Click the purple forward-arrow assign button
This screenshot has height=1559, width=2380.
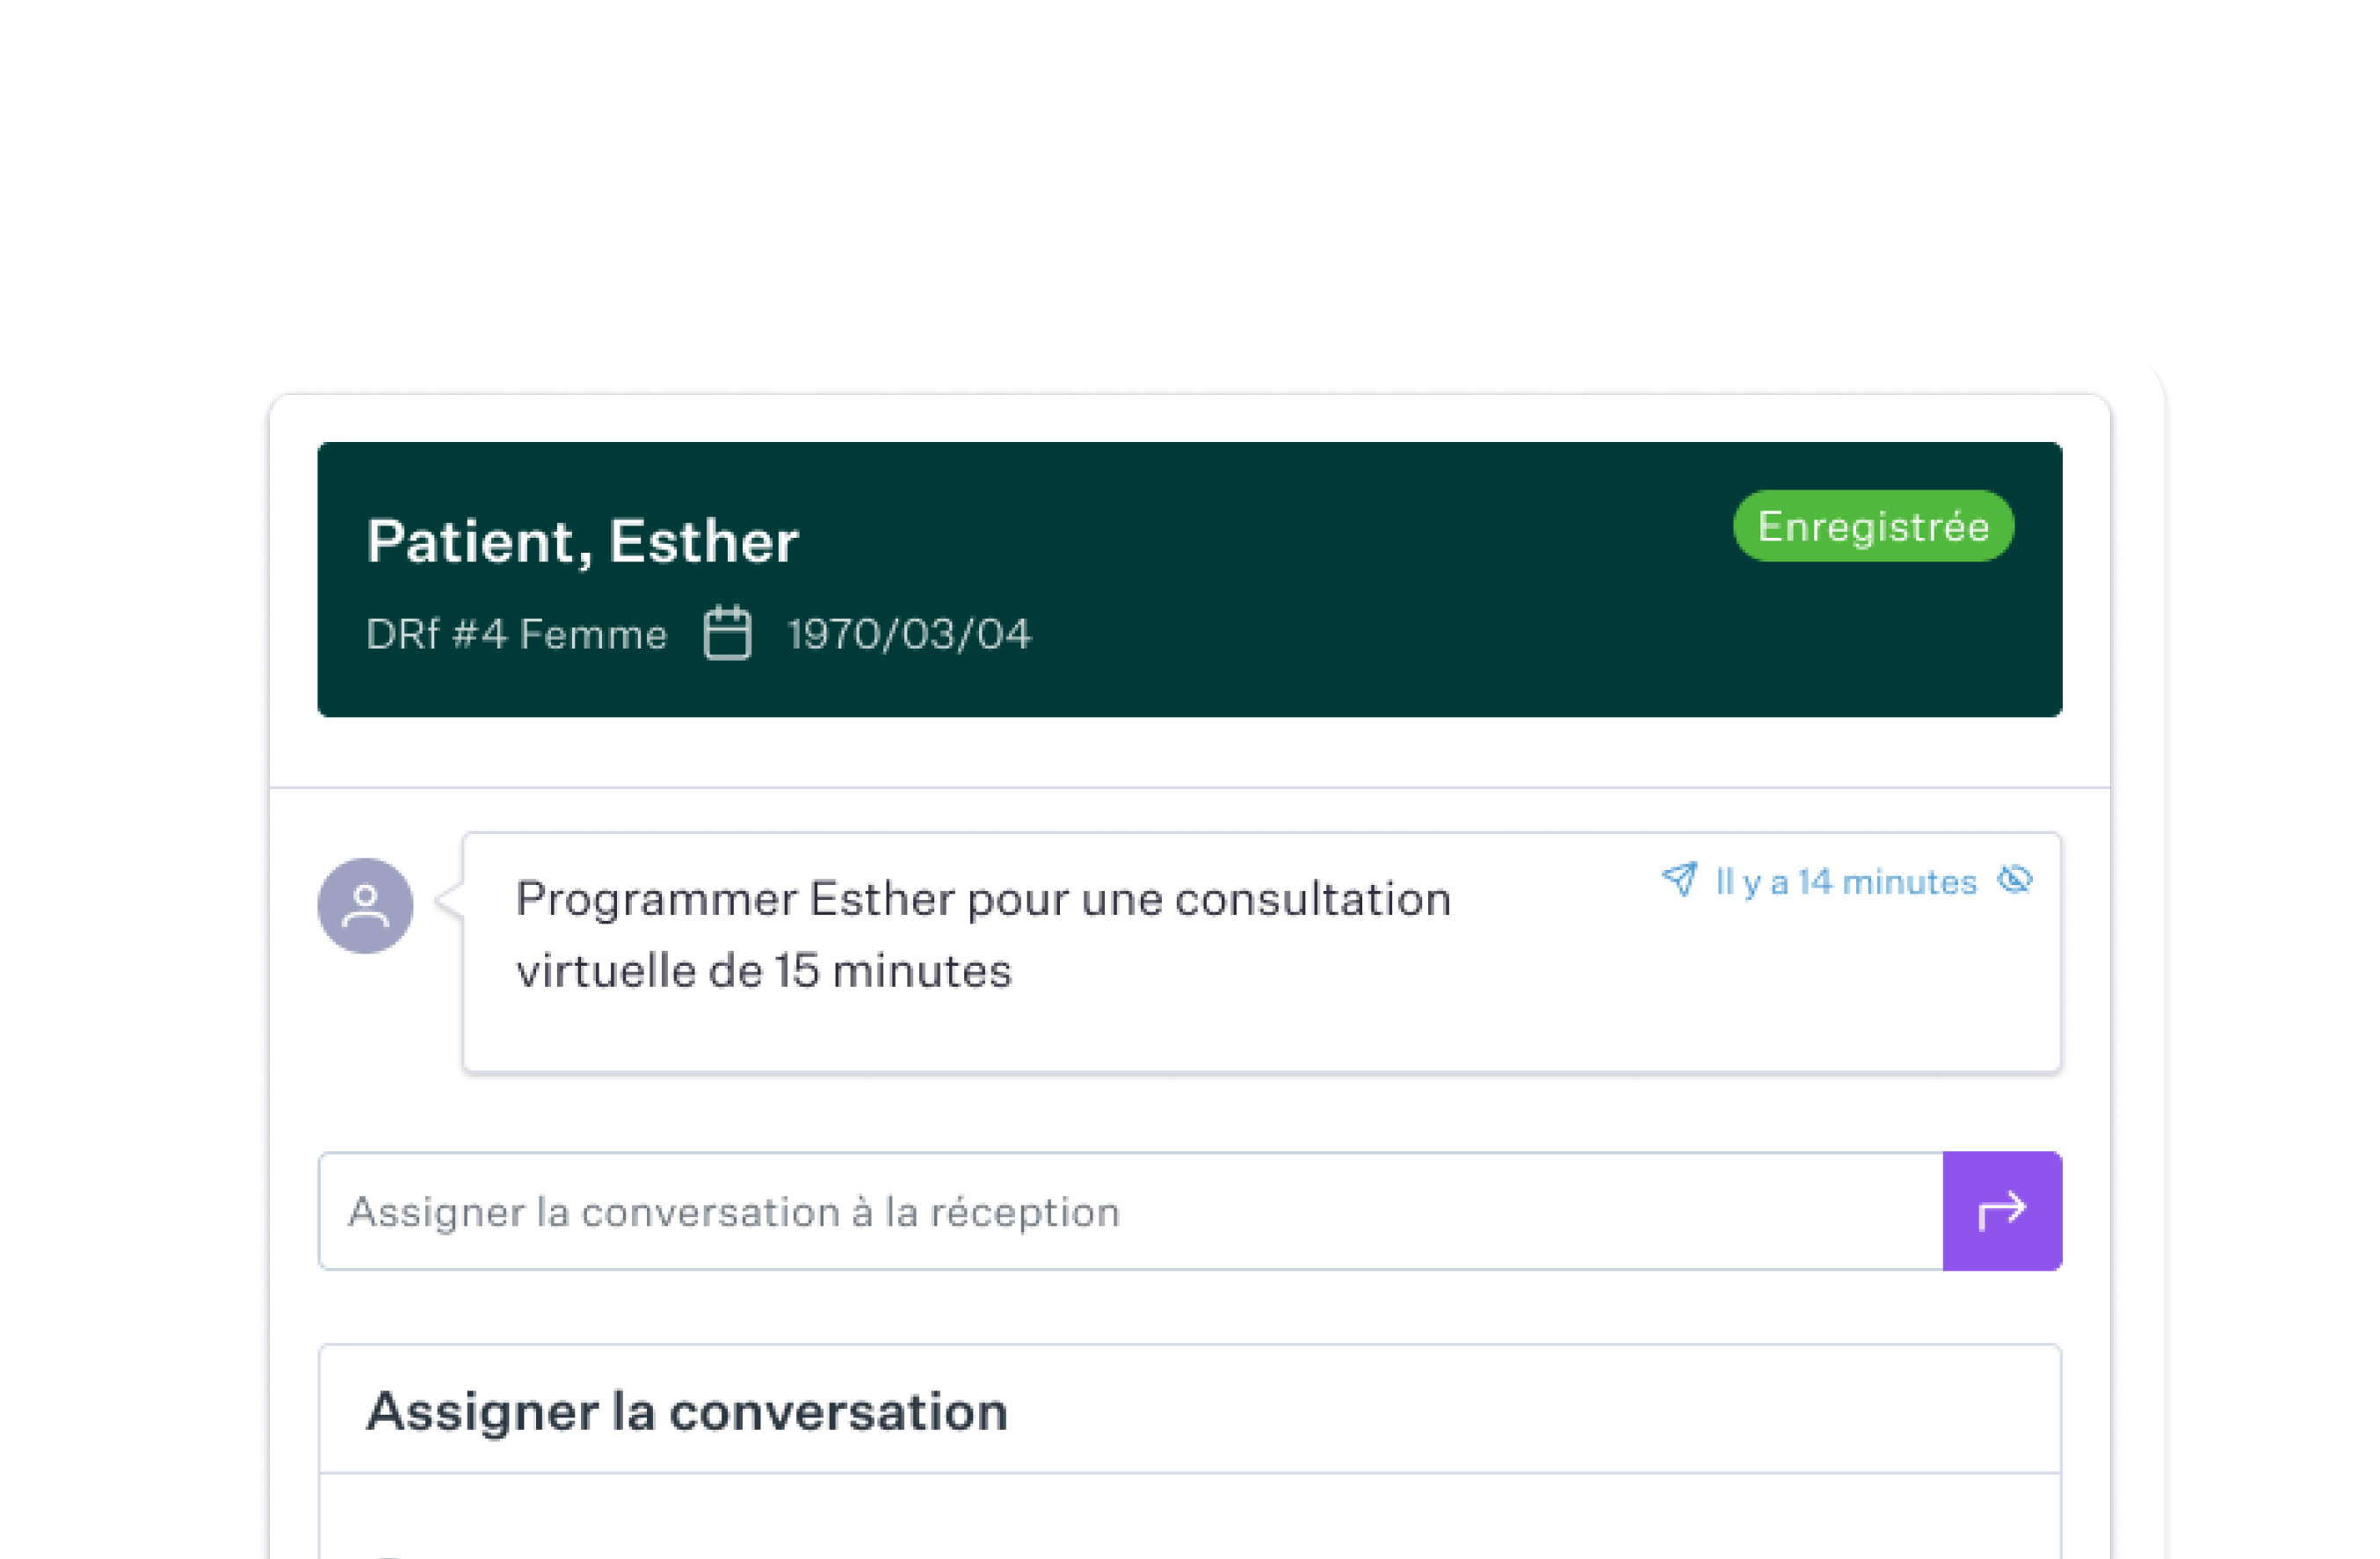[2002, 1211]
